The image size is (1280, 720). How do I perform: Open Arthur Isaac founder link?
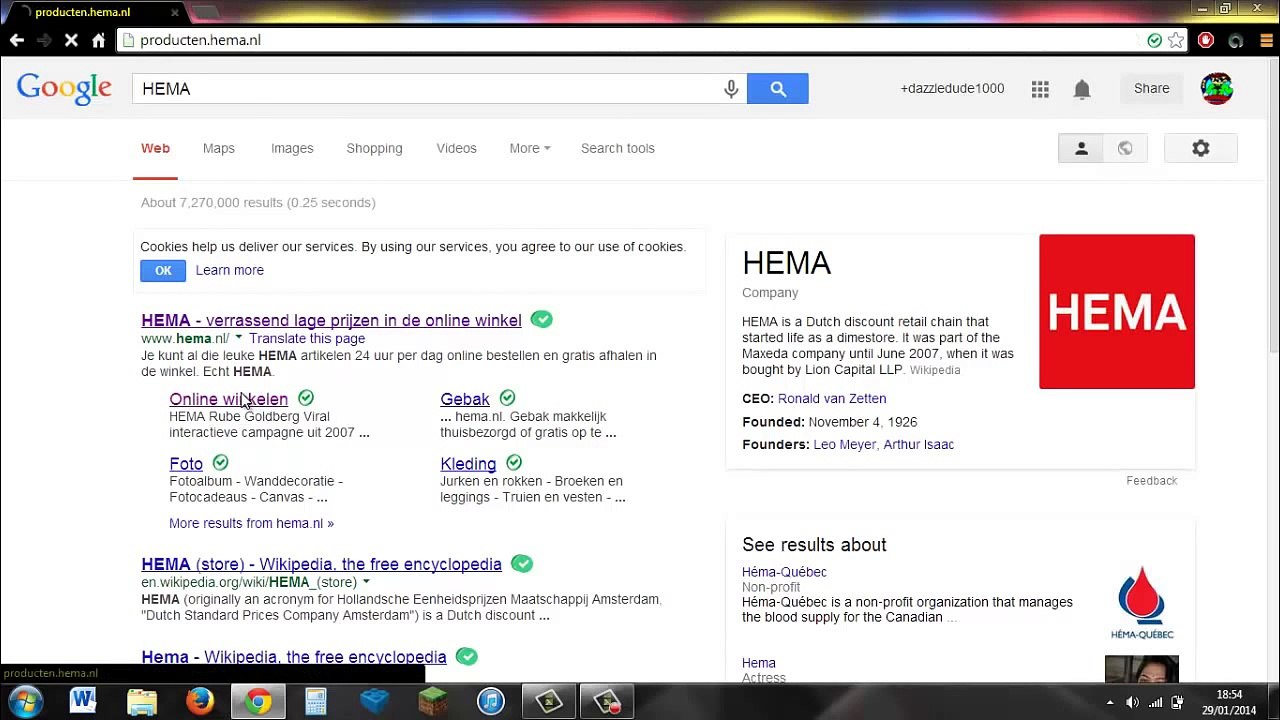point(918,444)
